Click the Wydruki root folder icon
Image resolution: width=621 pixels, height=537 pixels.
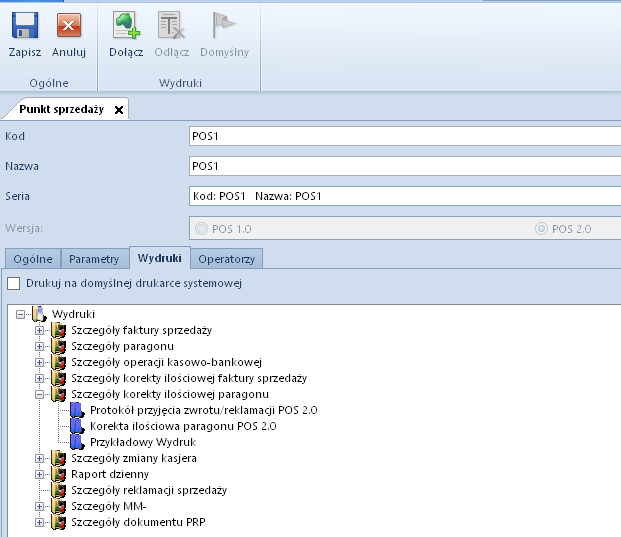[39, 314]
